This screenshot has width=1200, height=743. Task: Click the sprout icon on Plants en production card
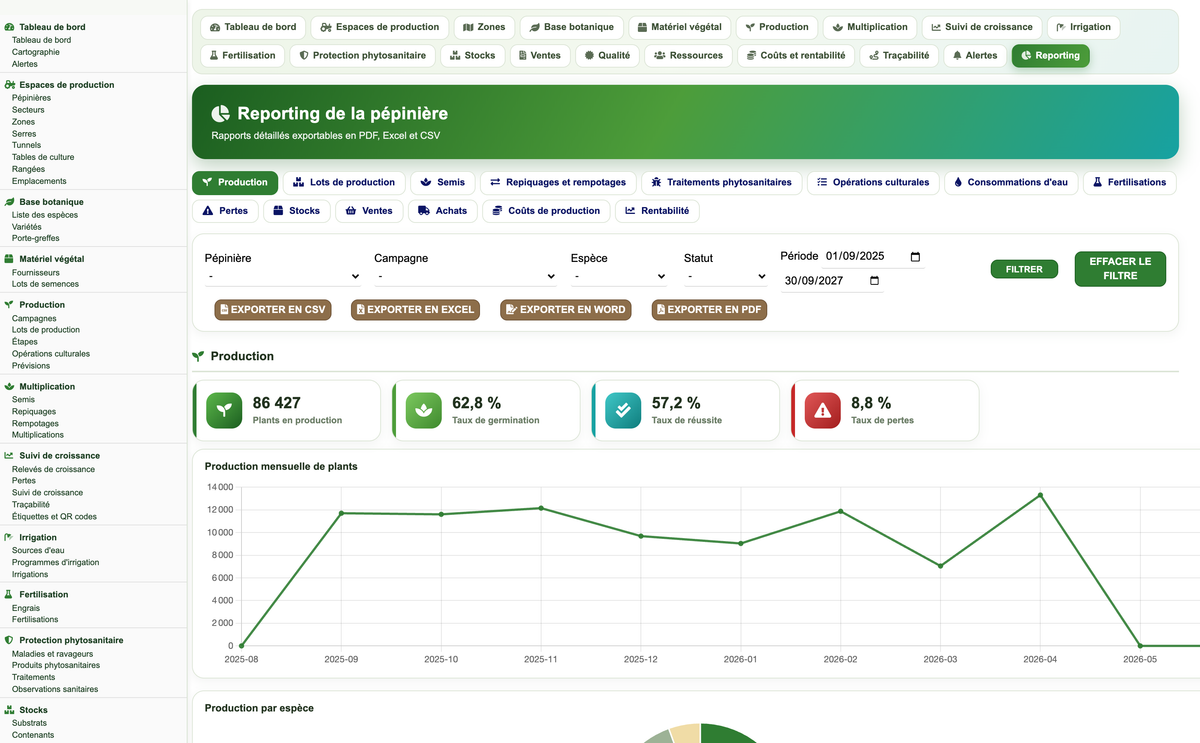point(224,410)
